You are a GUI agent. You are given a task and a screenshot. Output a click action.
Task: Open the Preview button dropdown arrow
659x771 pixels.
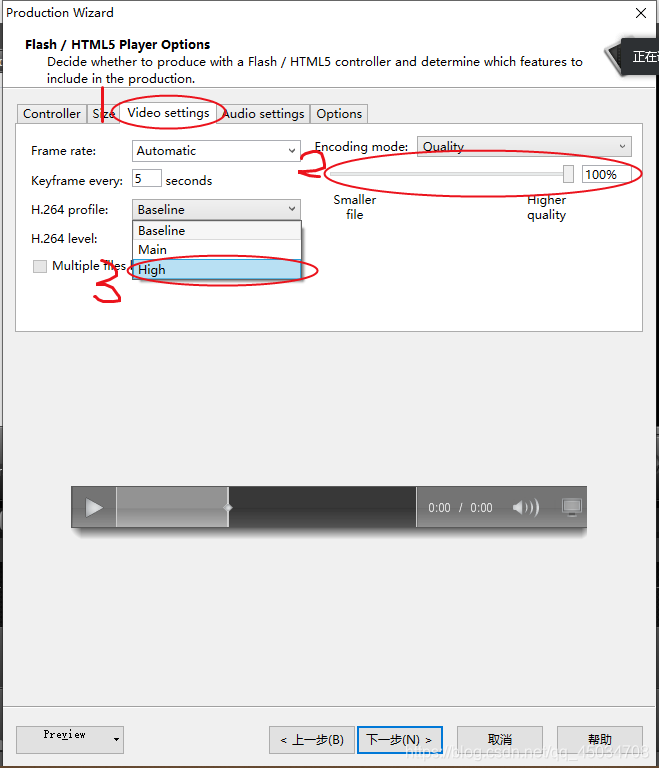point(116,740)
